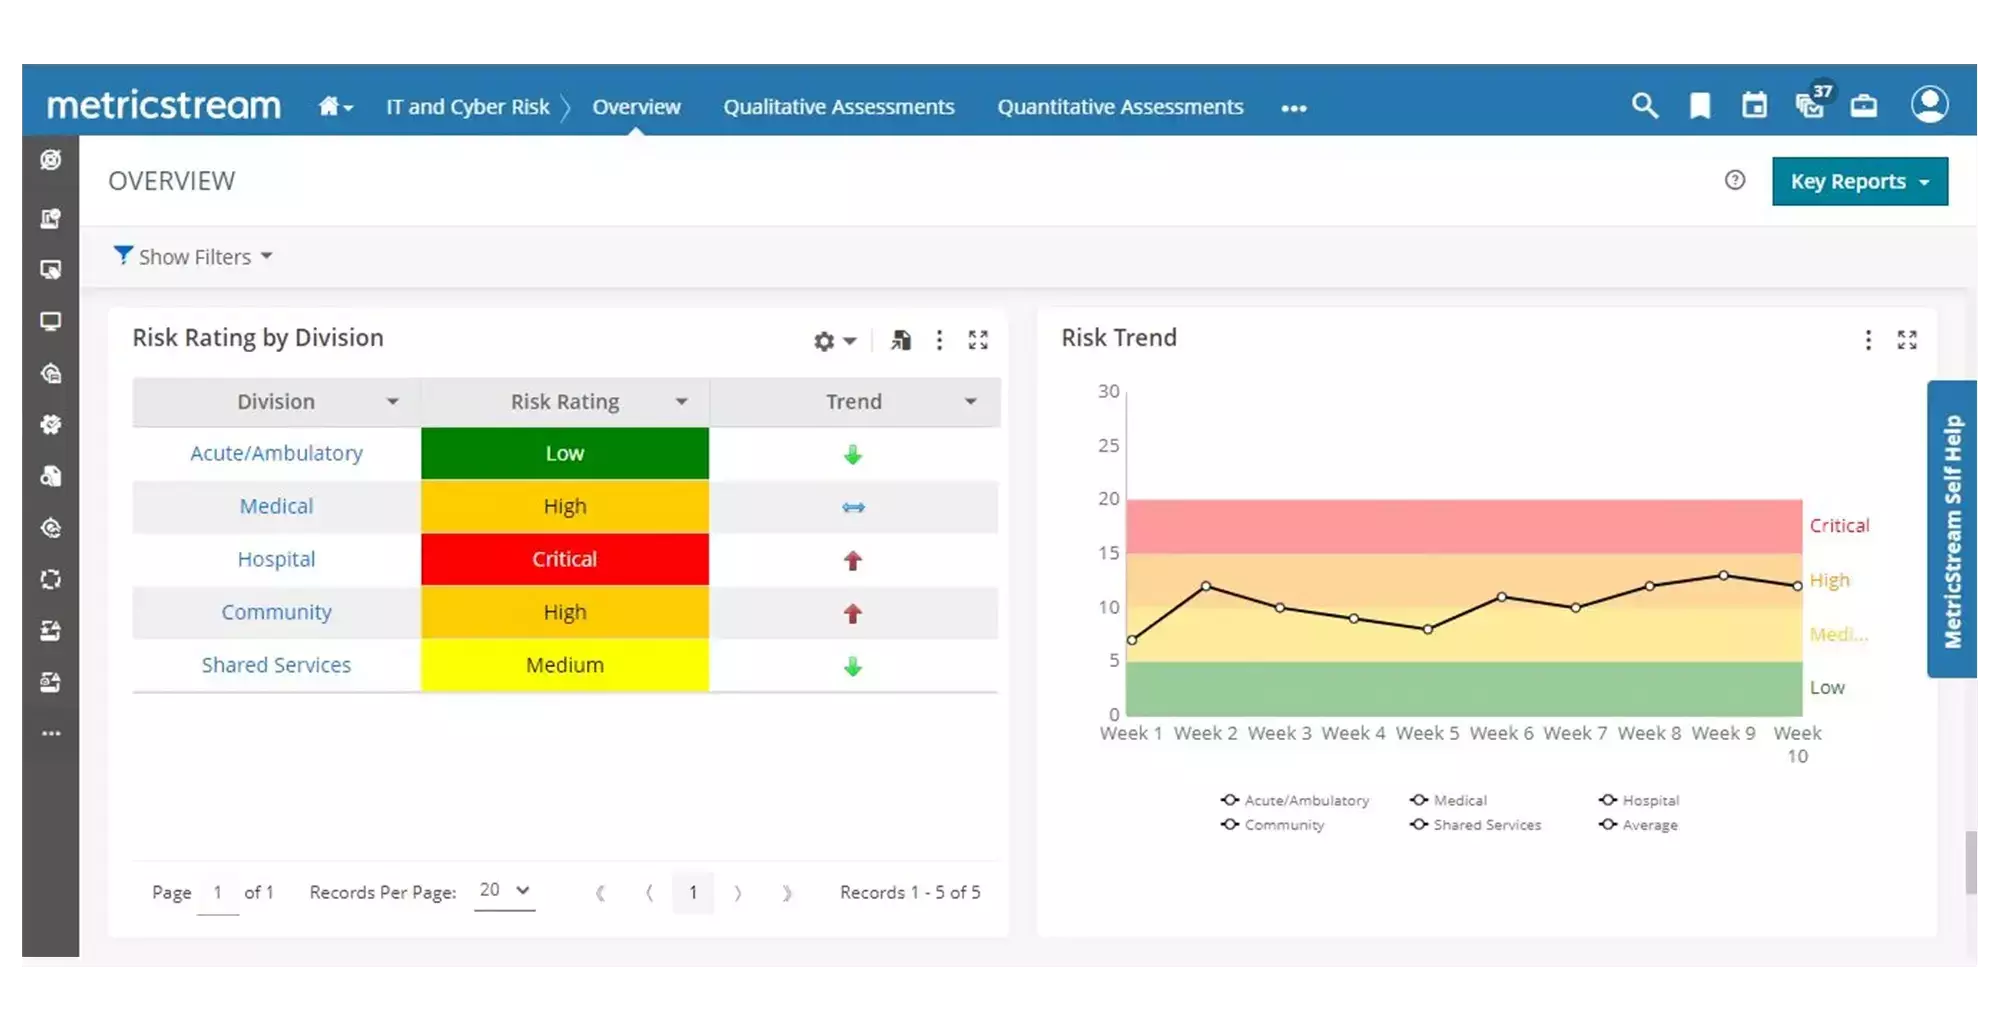Click the down trend arrow for Acute/Ambulatory
The image size is (2000, 1031).
click(852, 455)
